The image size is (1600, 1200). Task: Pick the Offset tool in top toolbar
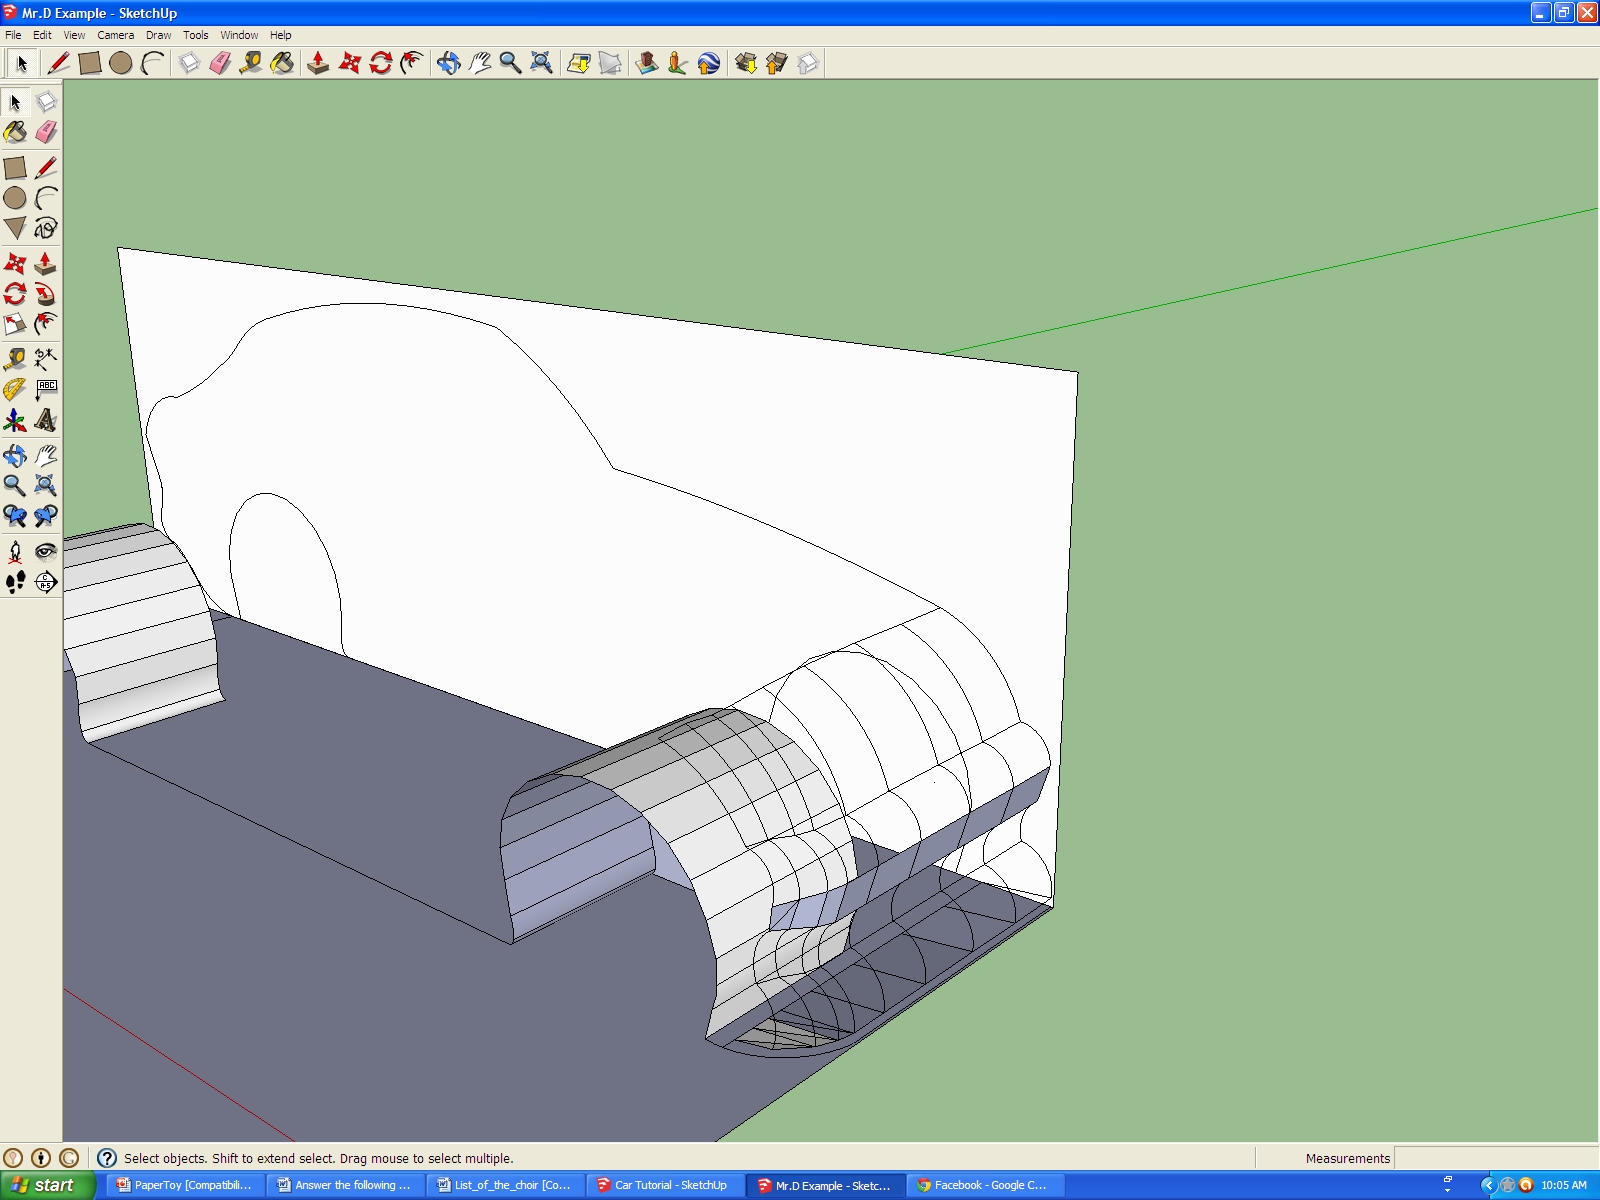(412, 63)
